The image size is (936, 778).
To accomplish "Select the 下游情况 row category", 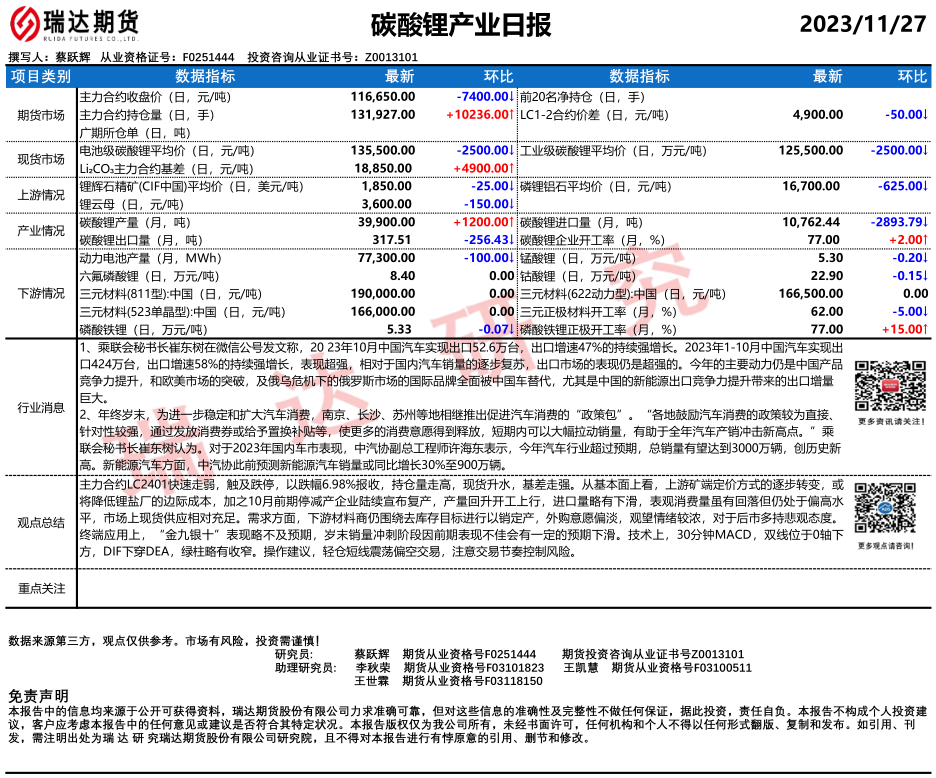I will pyautogui.click(x=41, y=293).
